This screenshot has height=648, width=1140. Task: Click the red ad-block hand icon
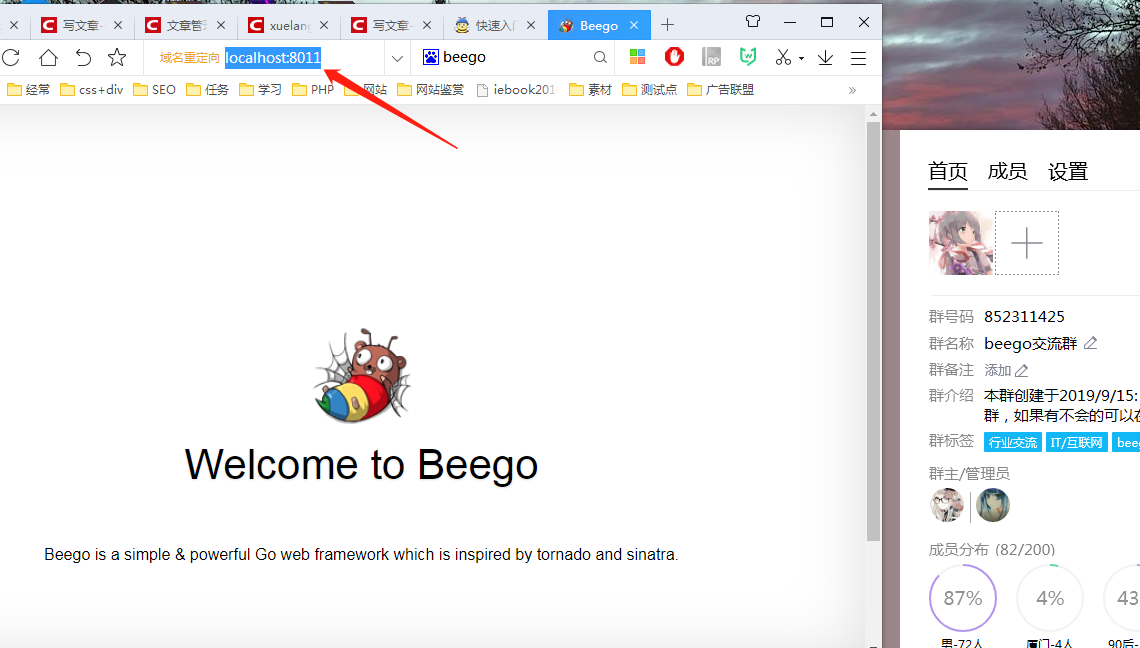point(675,57)
